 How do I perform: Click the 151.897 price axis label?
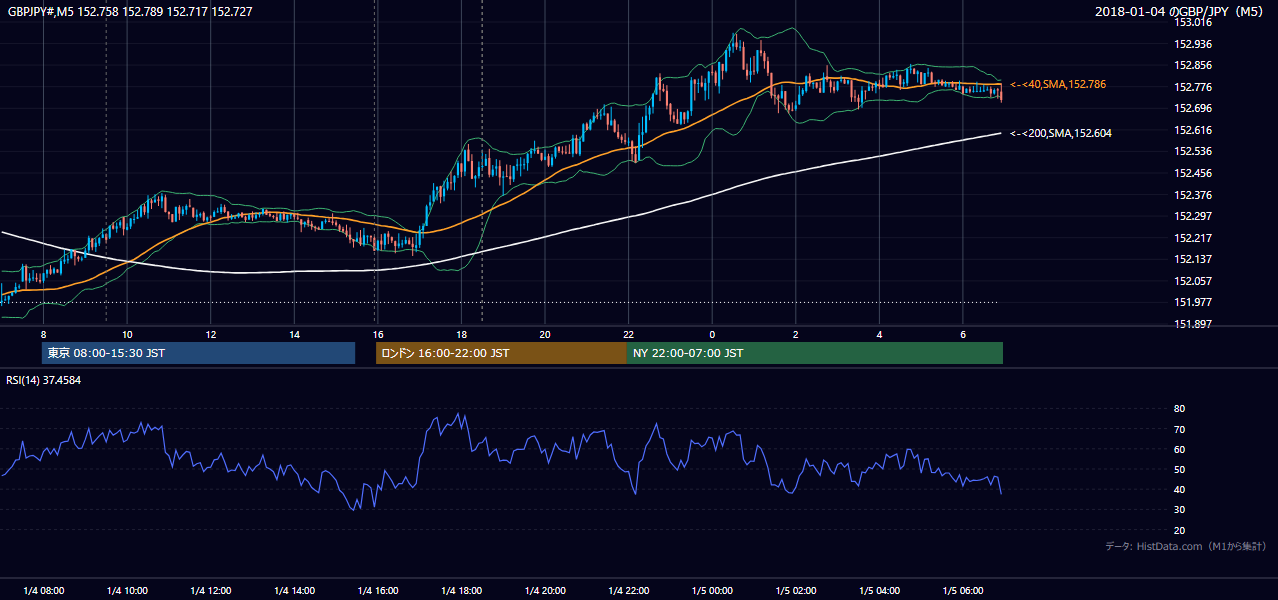1194,324
